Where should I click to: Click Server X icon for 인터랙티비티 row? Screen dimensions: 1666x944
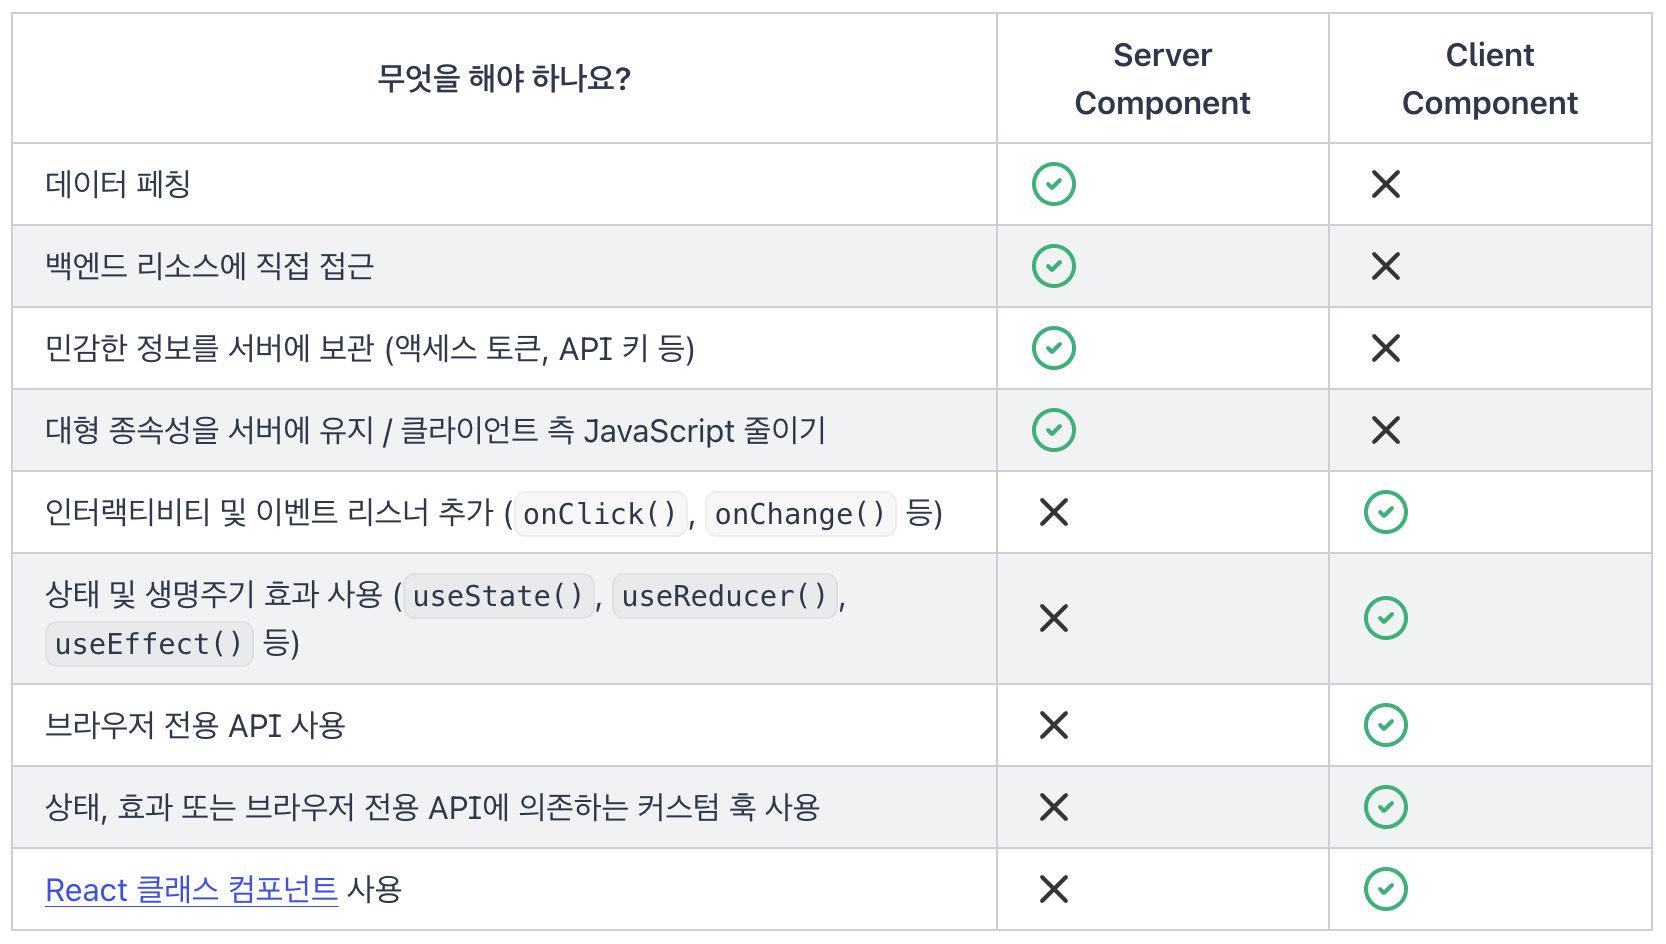point(1053,512)
